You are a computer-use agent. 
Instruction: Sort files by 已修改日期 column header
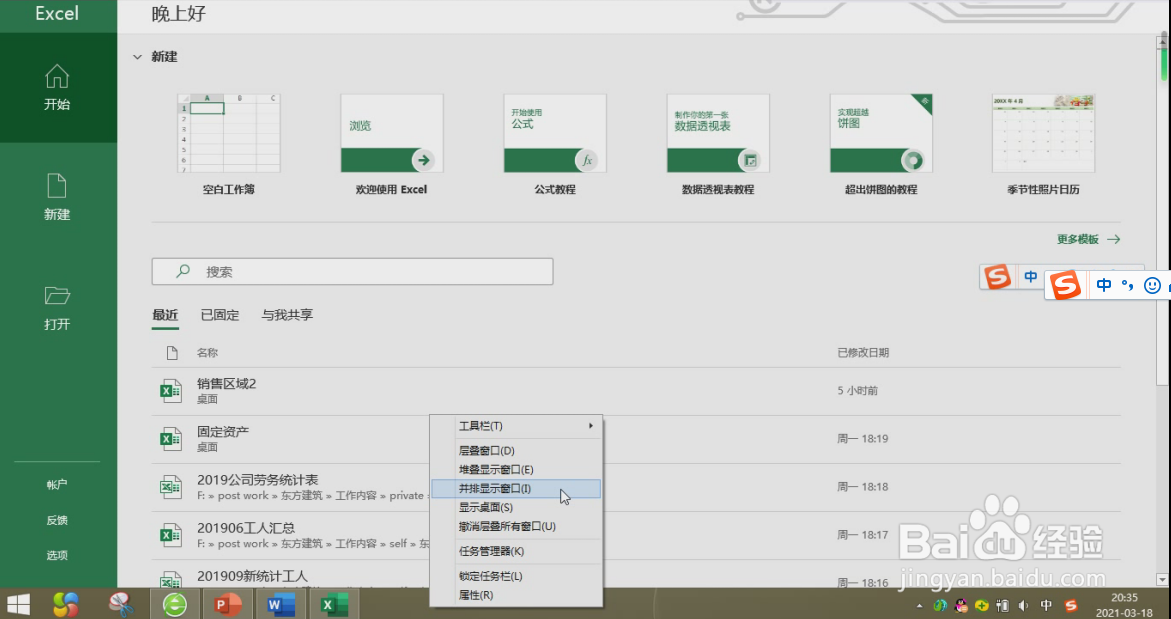pos(863,352)
